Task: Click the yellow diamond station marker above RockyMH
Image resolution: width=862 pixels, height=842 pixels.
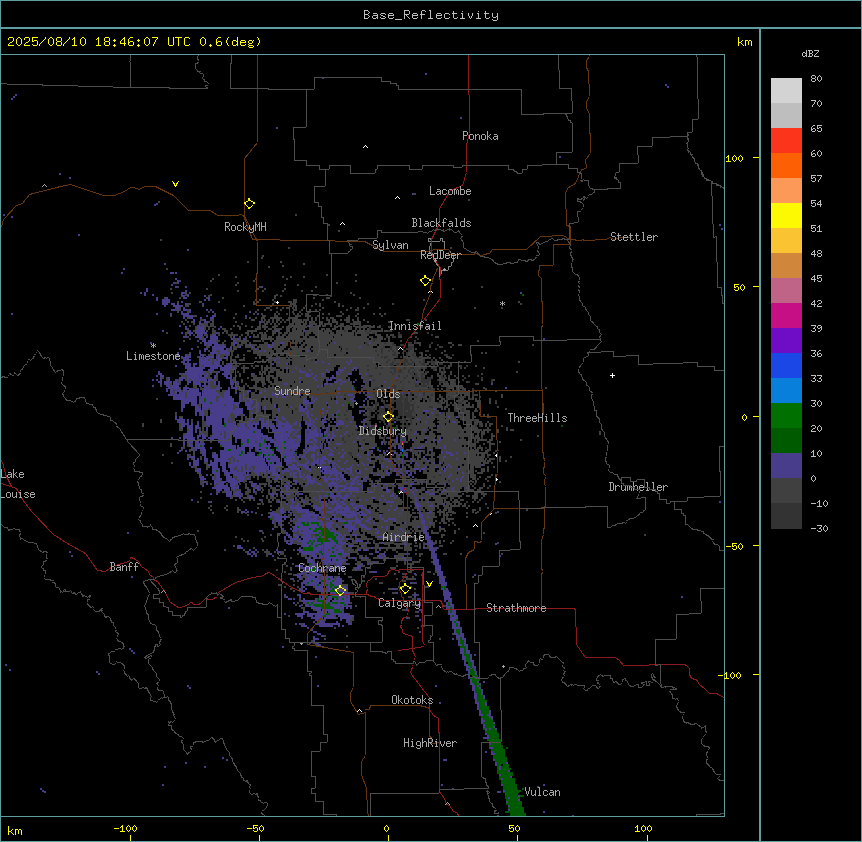Action: point(250,204)
